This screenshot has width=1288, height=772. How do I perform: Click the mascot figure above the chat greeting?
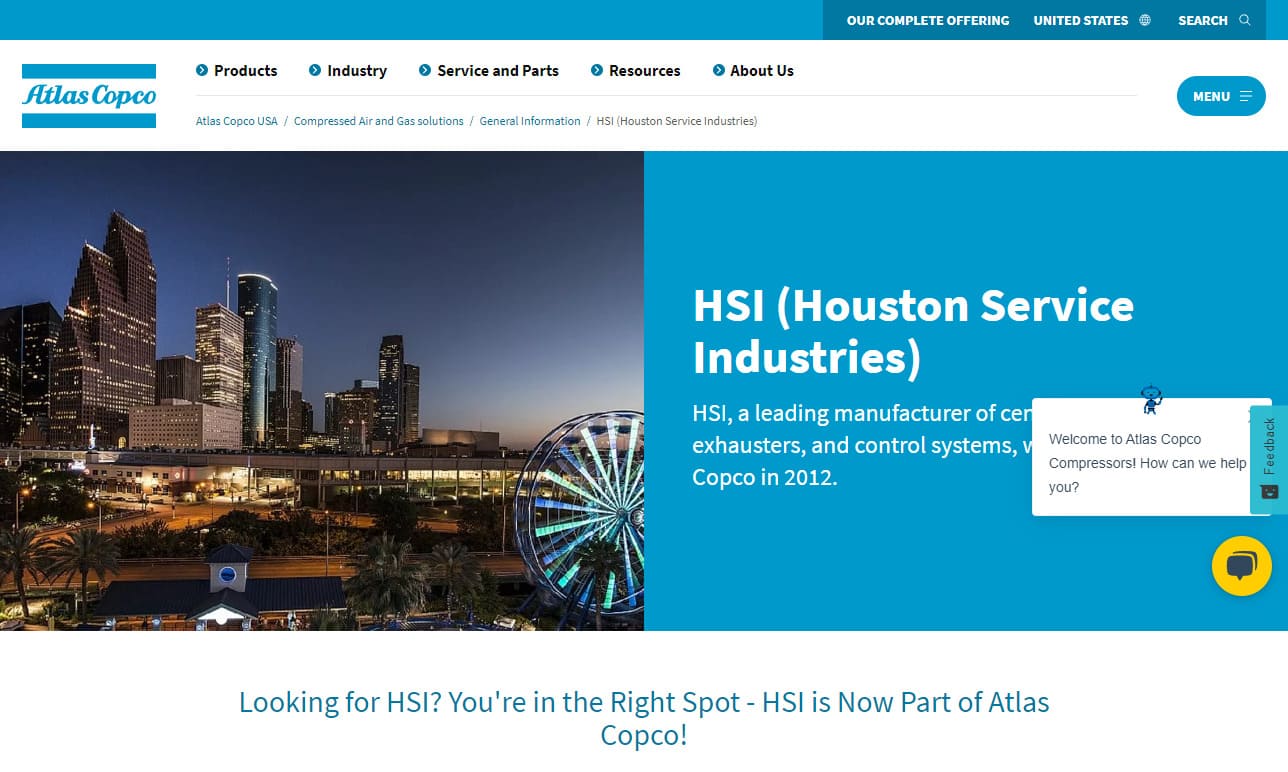tap(1152, 399)
